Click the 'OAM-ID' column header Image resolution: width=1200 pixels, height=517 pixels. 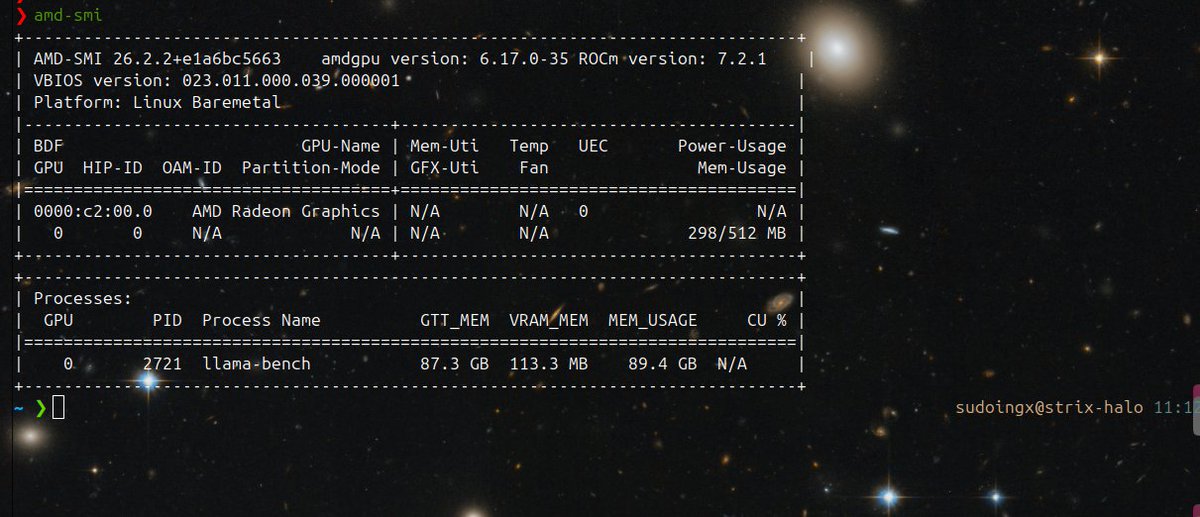(191, 168)
